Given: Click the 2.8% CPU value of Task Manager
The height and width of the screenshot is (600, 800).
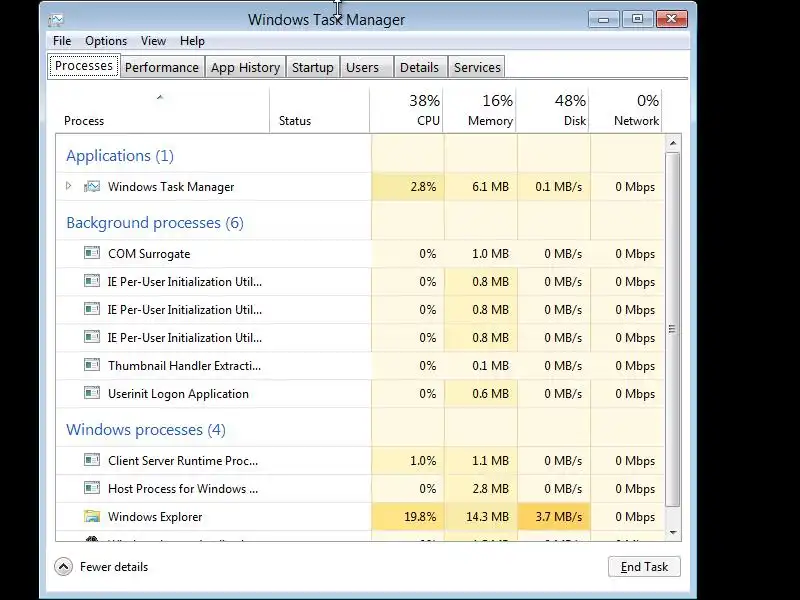Looking at the screenshot, I should pyautogui.click(x=423, y=187).
